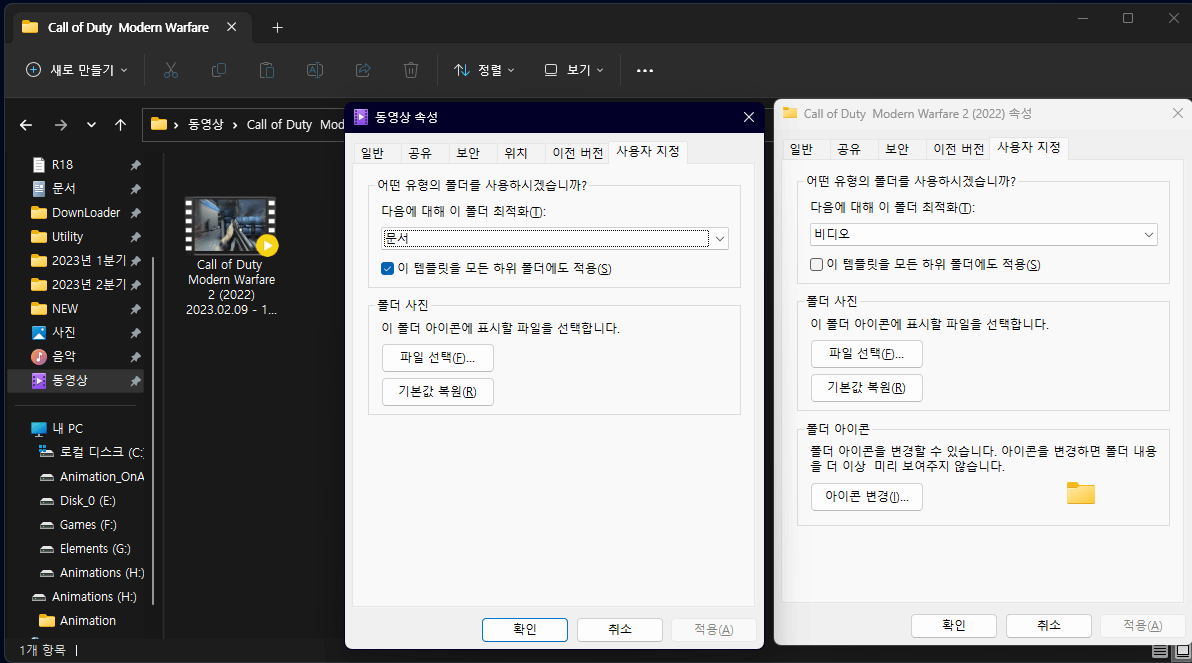The image size is (1192, 663).
Task: Click 확인 in Call of Duty properties
Action: pyautogui.click(x=953, y=626)
